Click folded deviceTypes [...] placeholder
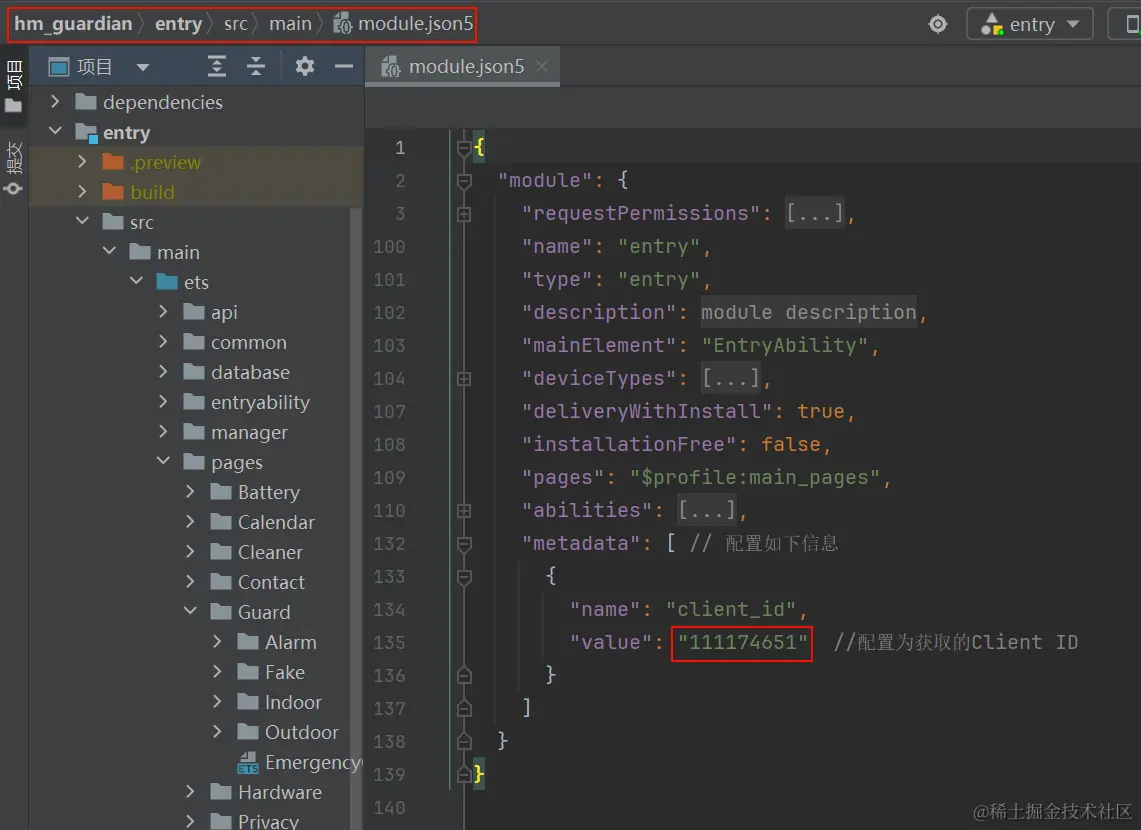Image resolution: width=1141 pixels, height=830 pixels. pyautogui.click(x=731, y=378)
